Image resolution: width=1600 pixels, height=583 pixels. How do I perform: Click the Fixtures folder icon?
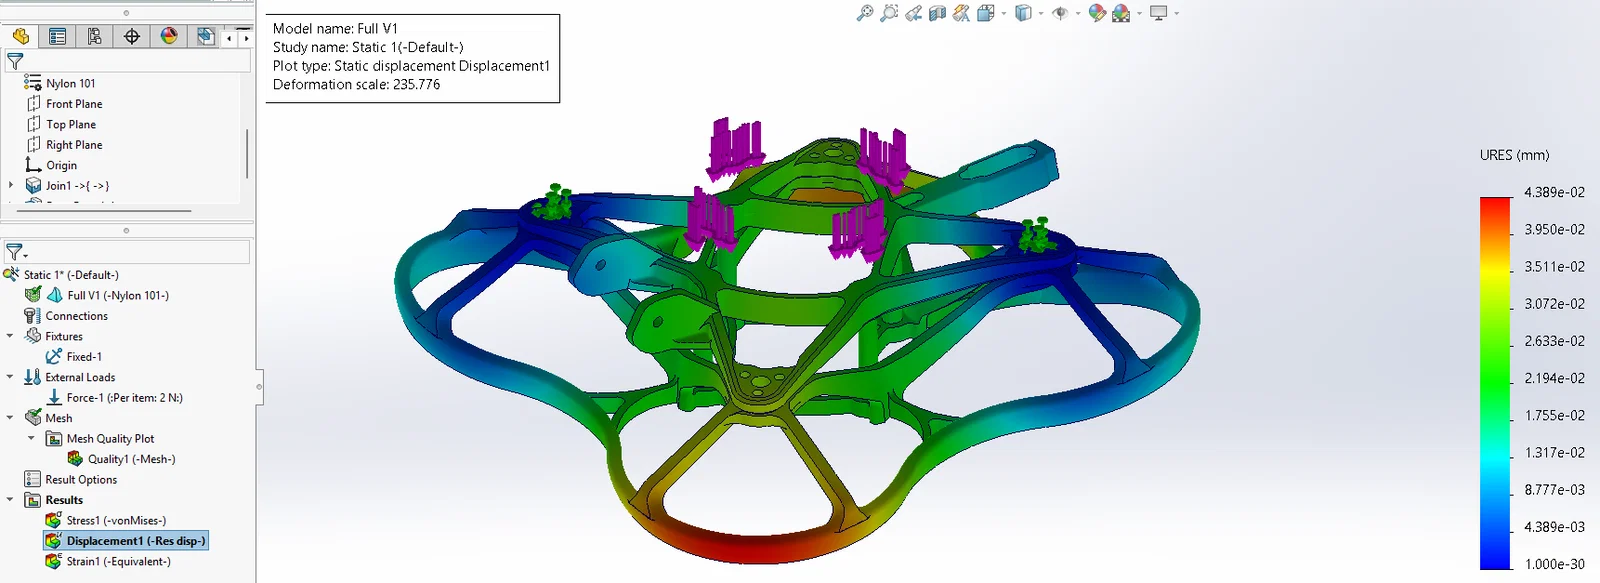coord(33,336)
